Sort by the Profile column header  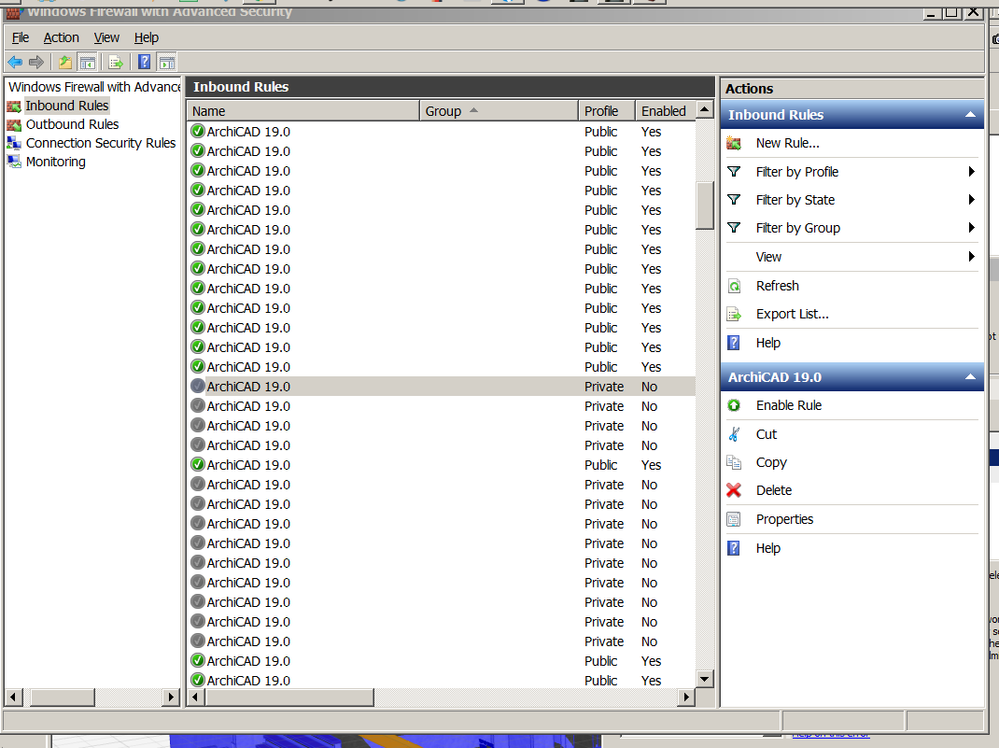607,111
